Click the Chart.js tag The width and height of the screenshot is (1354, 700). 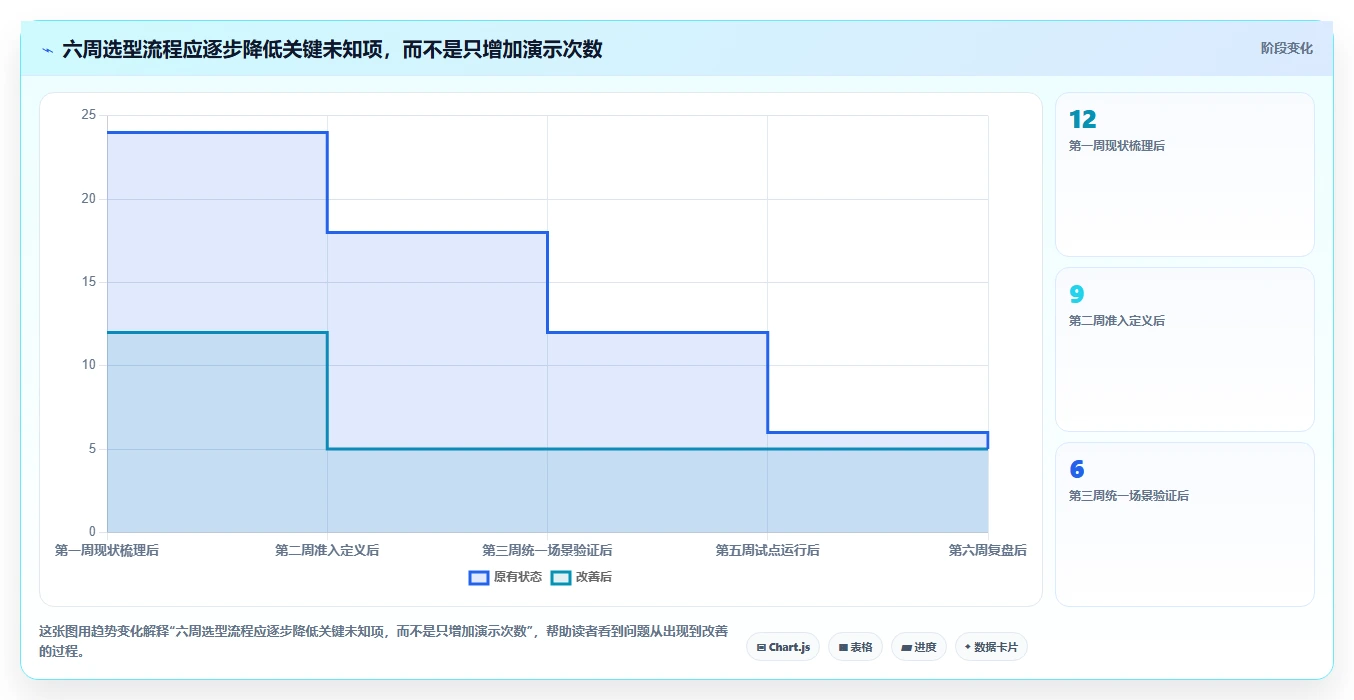point(783,647)
